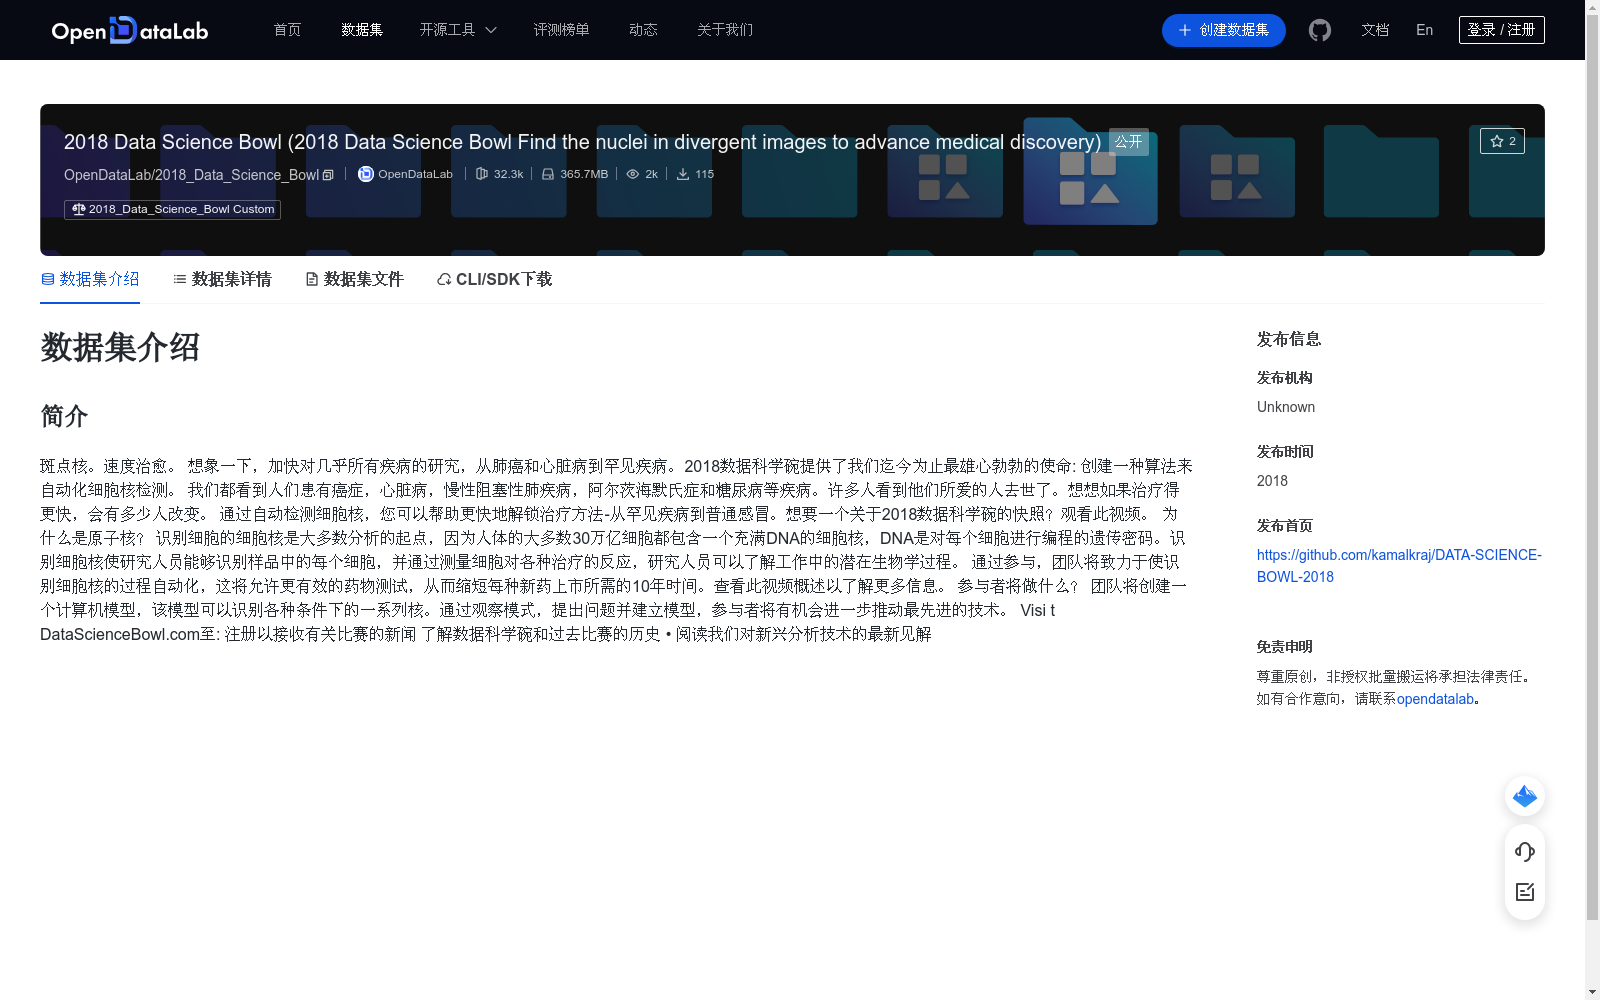Click the 创建数据集 button
This screenshot has height=1000, width=1600.
click(1224, 30)
